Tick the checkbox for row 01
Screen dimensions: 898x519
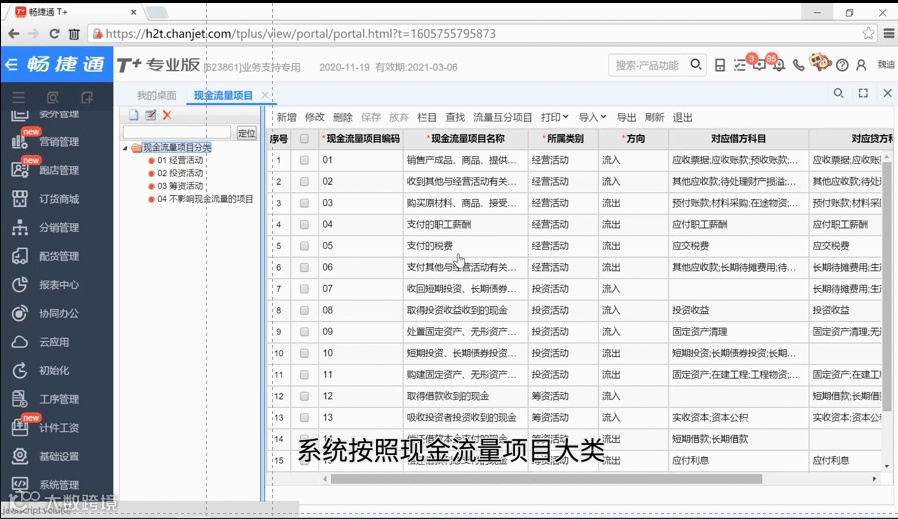pos(304,160)
